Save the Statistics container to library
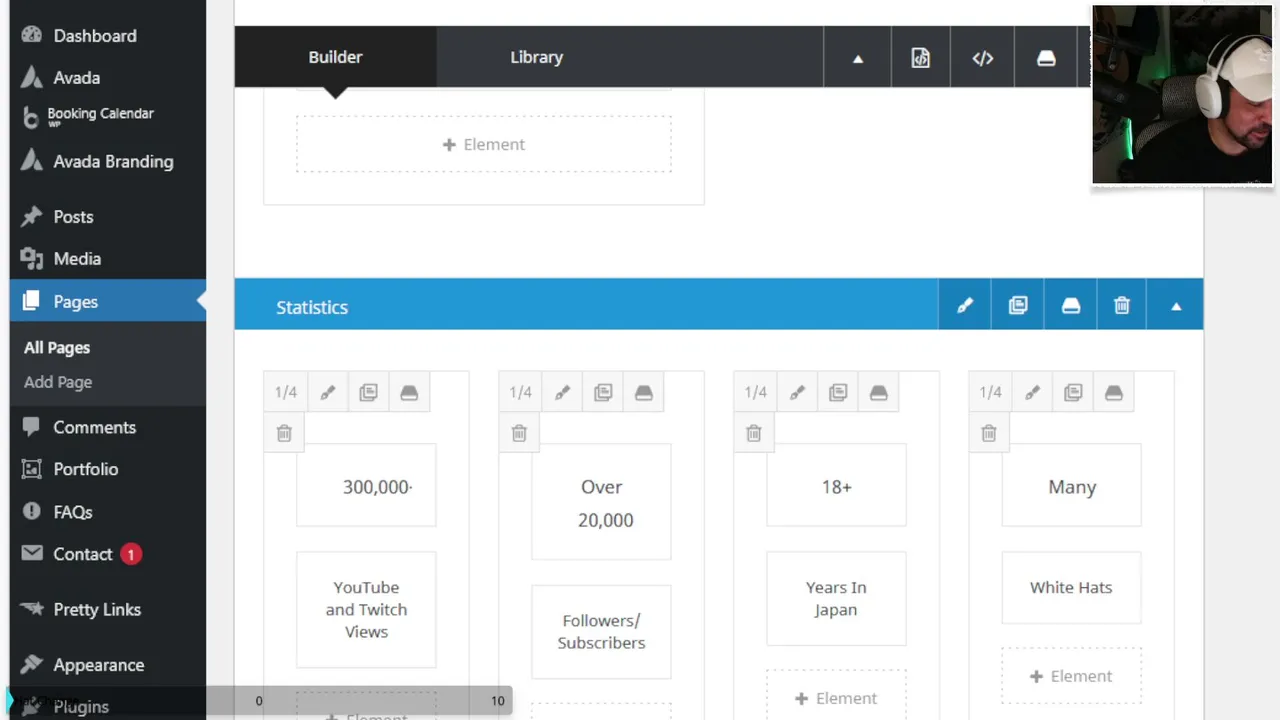The height and width of the screenshot is (720, 1280). pyautogui.click(x=1071, y=306)
